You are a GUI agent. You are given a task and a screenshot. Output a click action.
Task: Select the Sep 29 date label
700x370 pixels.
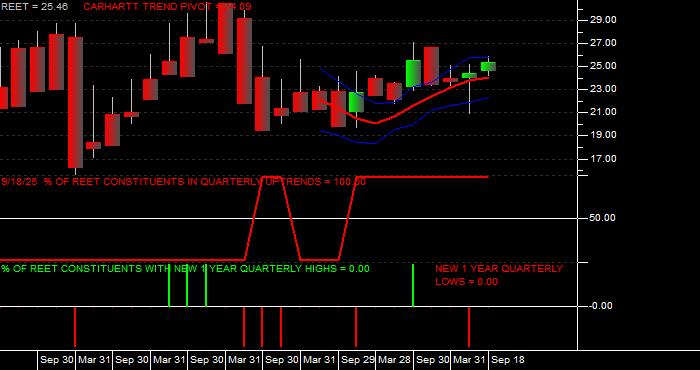[357, 360]
